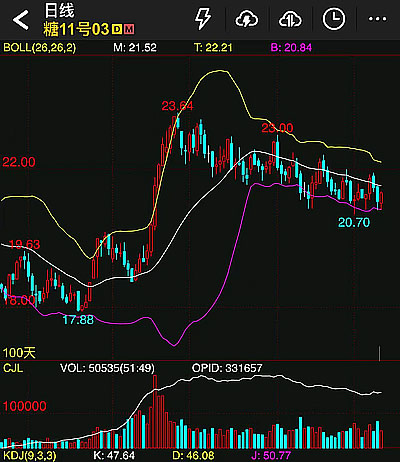Tap the OPID open interest value

tap(227, 368)
